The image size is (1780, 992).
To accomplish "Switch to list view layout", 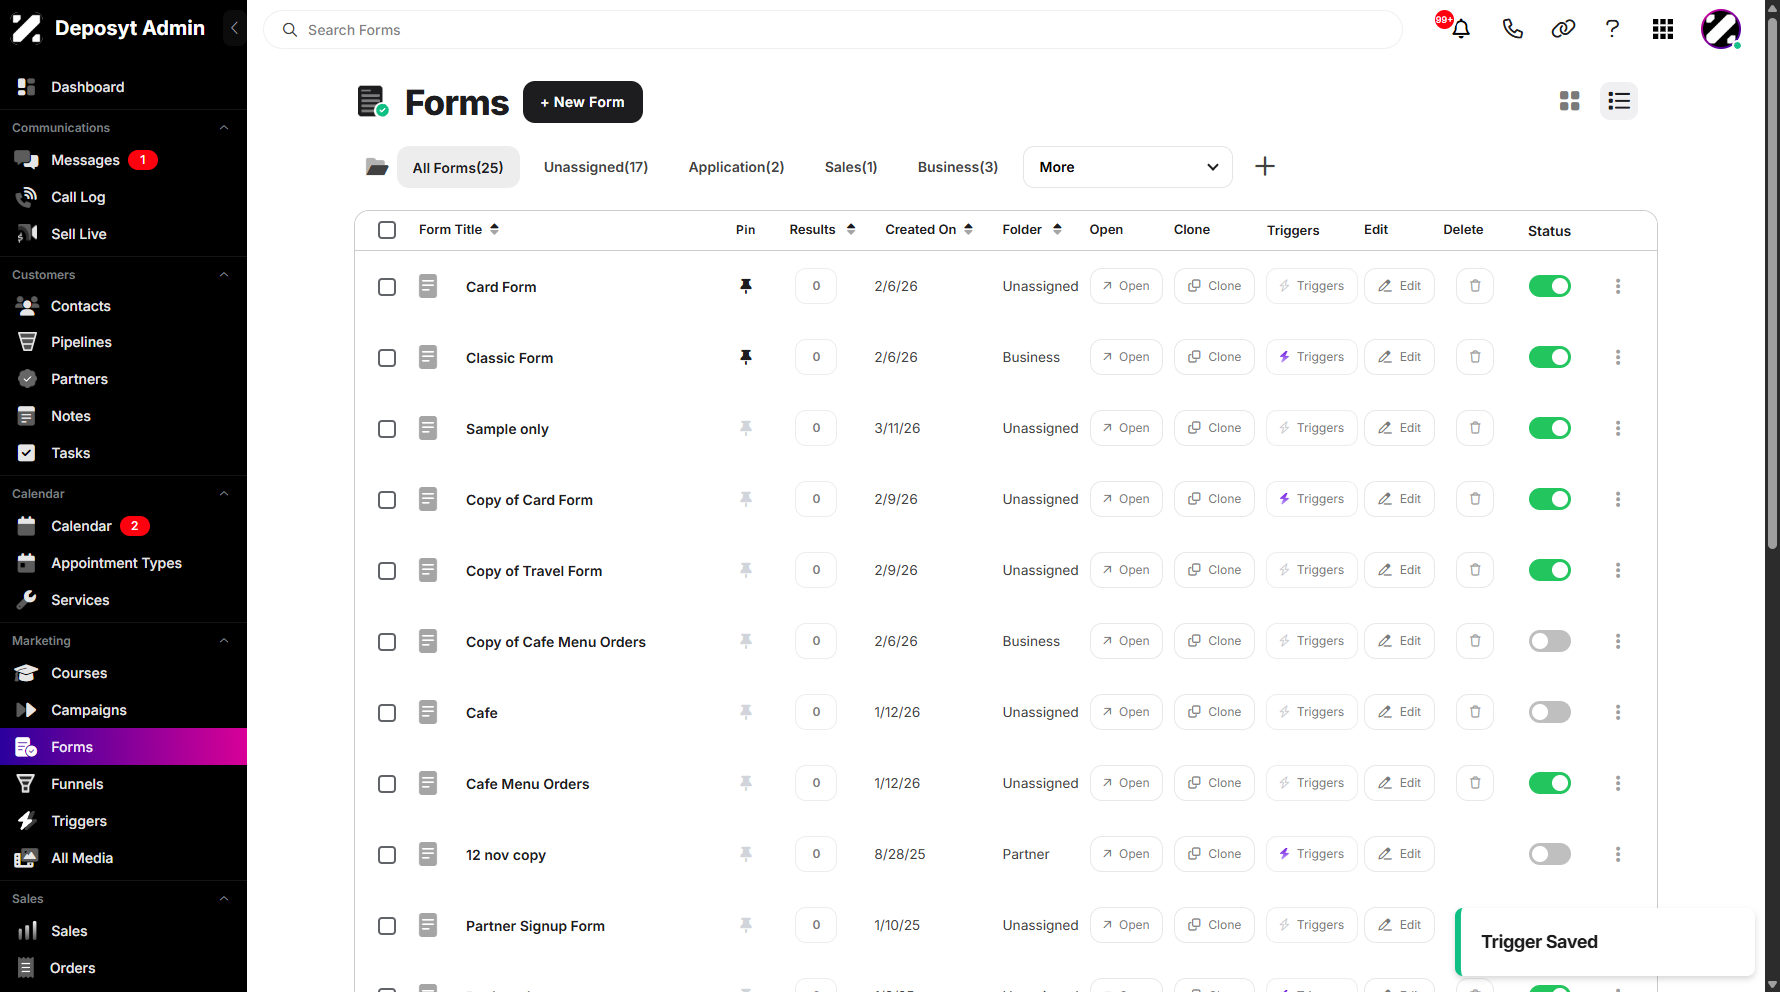I will 1619,101.
